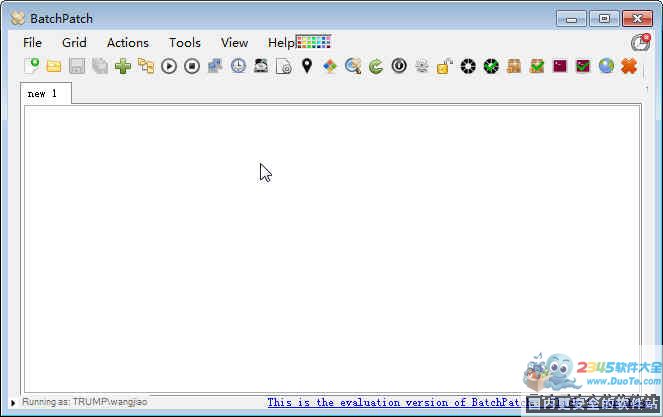The image size is (663, 417).
Task: Click the maroon window with green checkmark
Action: coord(583,66)
